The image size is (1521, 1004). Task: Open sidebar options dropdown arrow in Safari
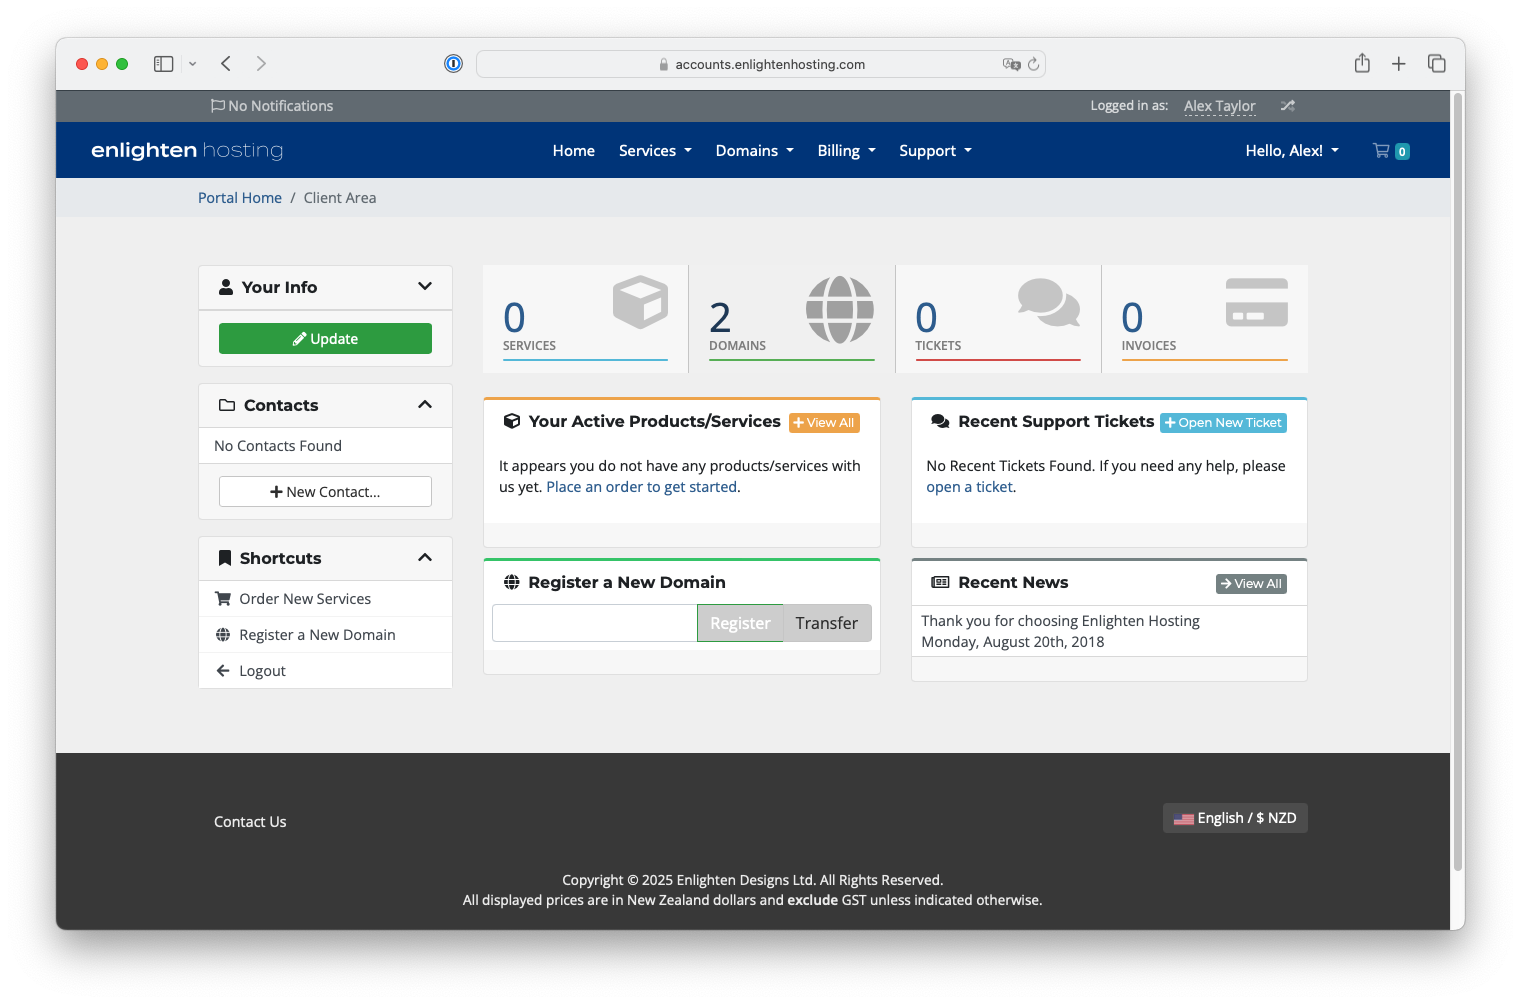192,64
